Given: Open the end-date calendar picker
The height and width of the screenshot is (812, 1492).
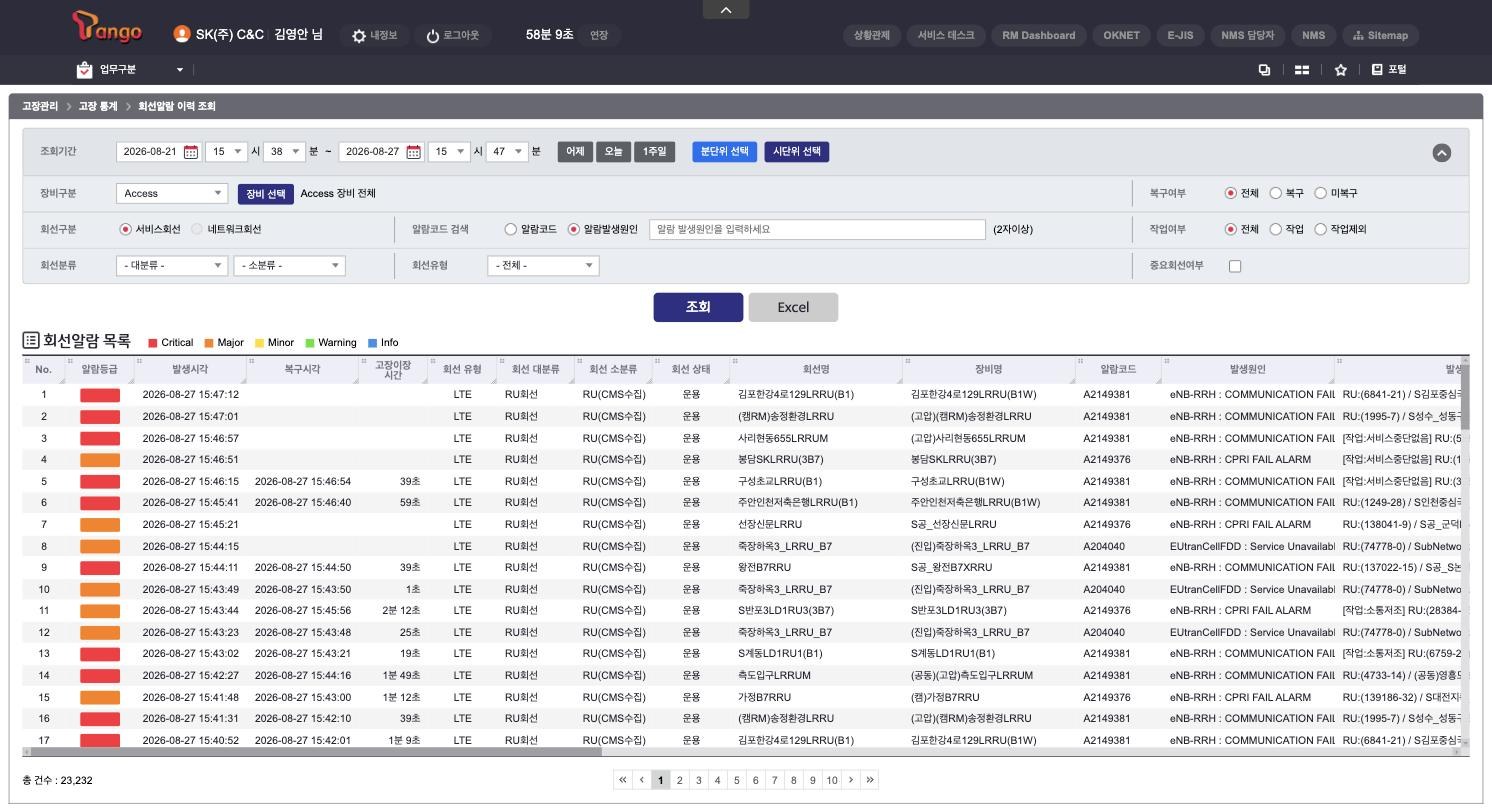Looking at the screenshot, I should click(x=413, y=152).
